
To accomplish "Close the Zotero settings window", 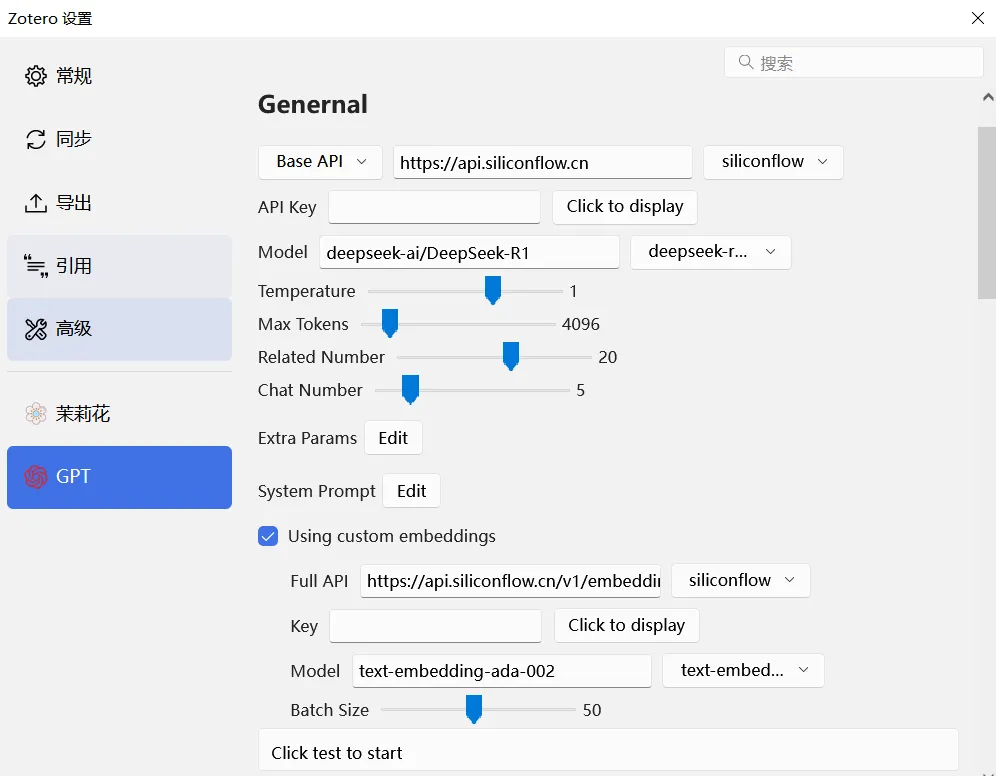I will [977, 18].
